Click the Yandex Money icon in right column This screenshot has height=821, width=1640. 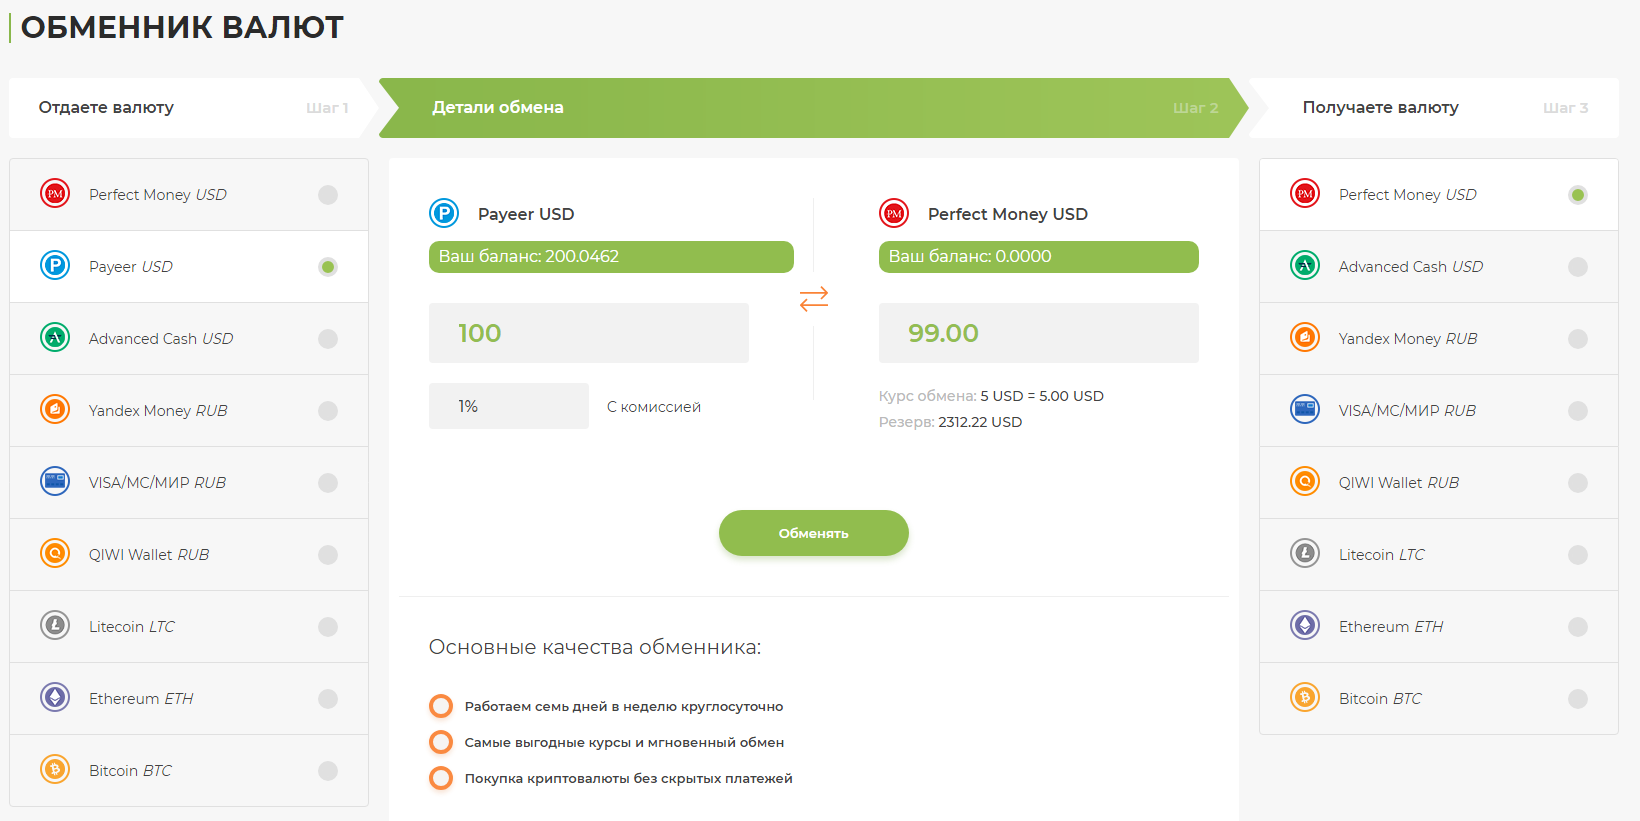[x=1305, y=338]
